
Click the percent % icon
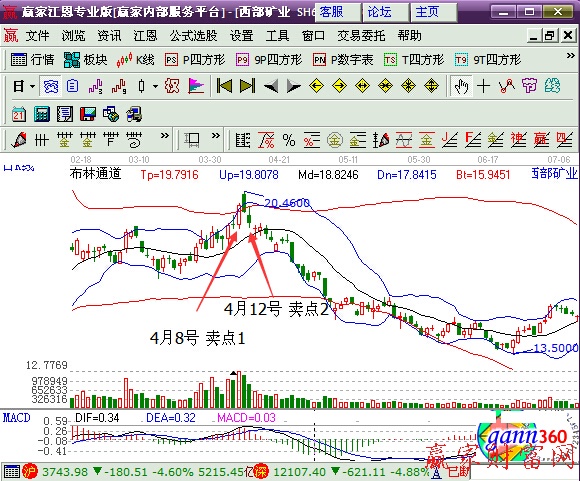pyautogui.click(x=289, y=140)
